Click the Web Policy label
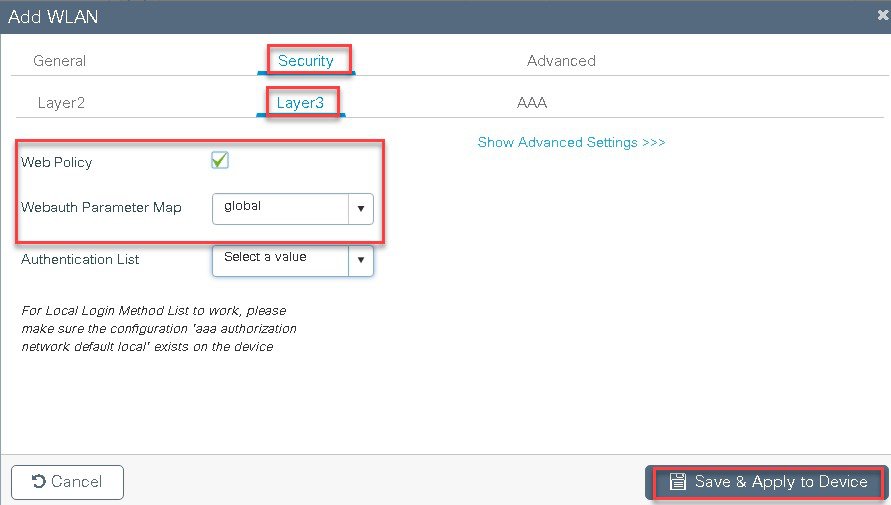This screenshot has width=891, height=505. pos(56,162)
